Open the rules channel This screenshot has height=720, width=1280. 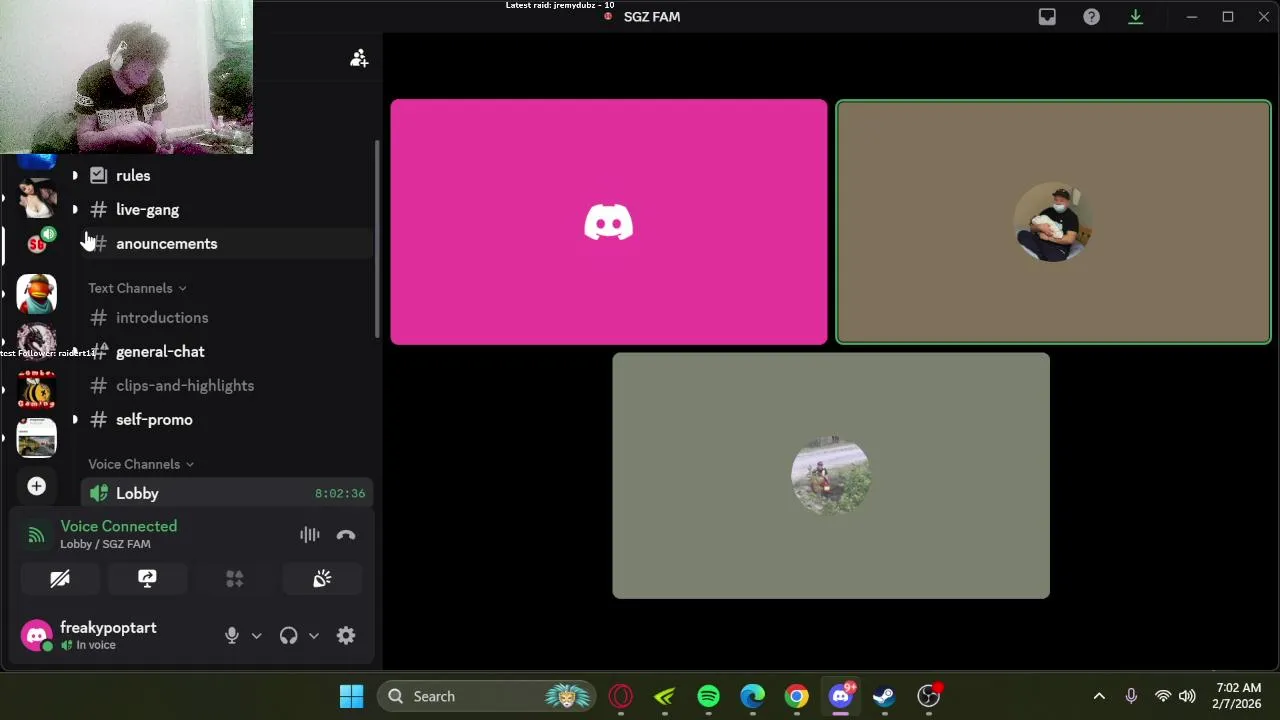[x=226, y=176]
